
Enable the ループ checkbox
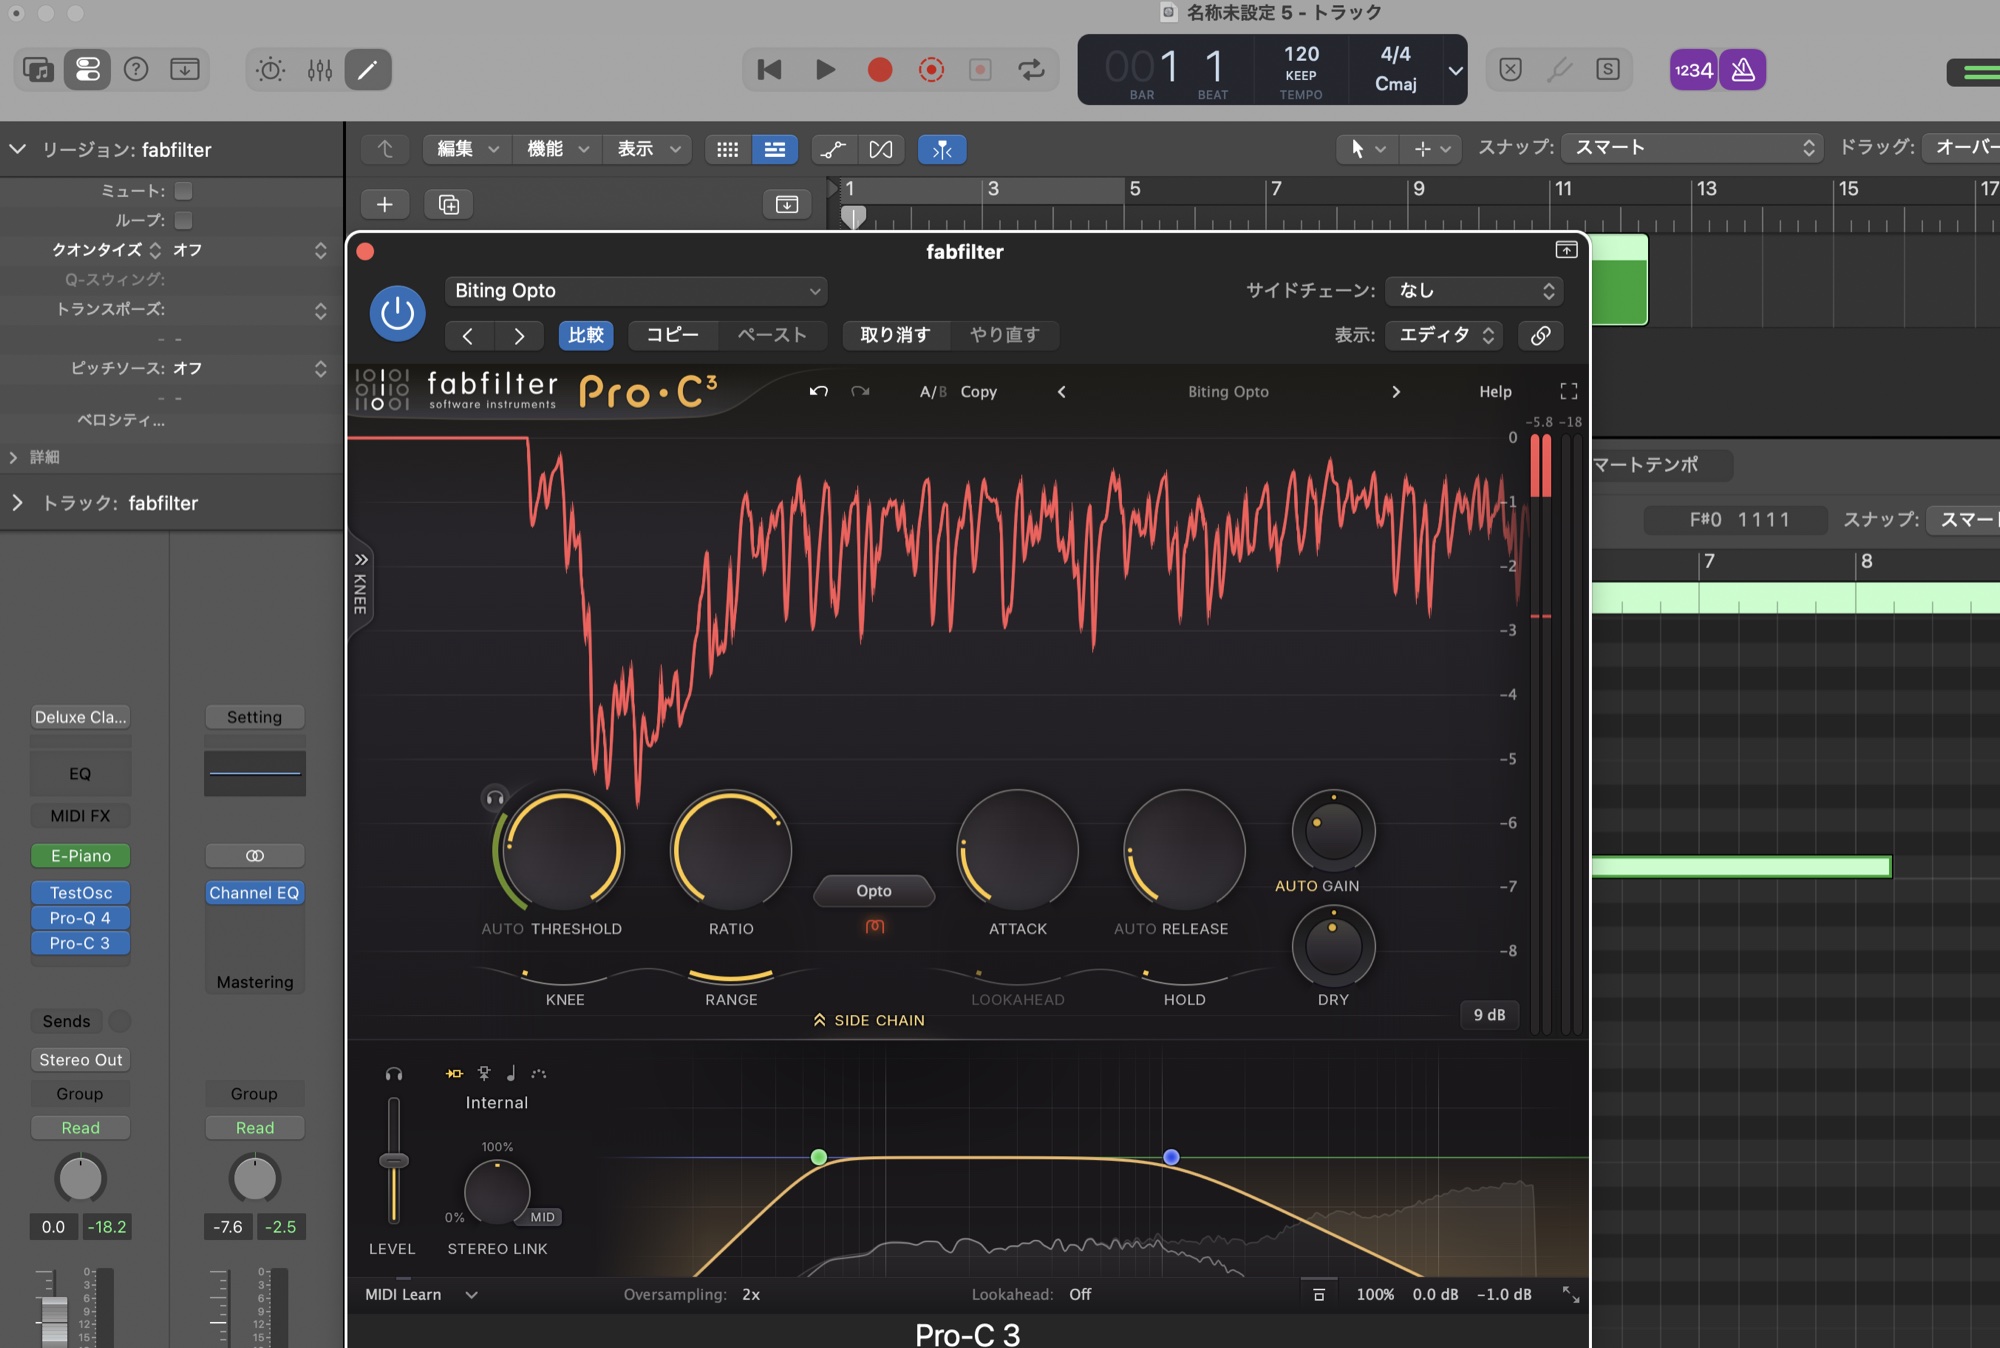(x=183, y=219)
